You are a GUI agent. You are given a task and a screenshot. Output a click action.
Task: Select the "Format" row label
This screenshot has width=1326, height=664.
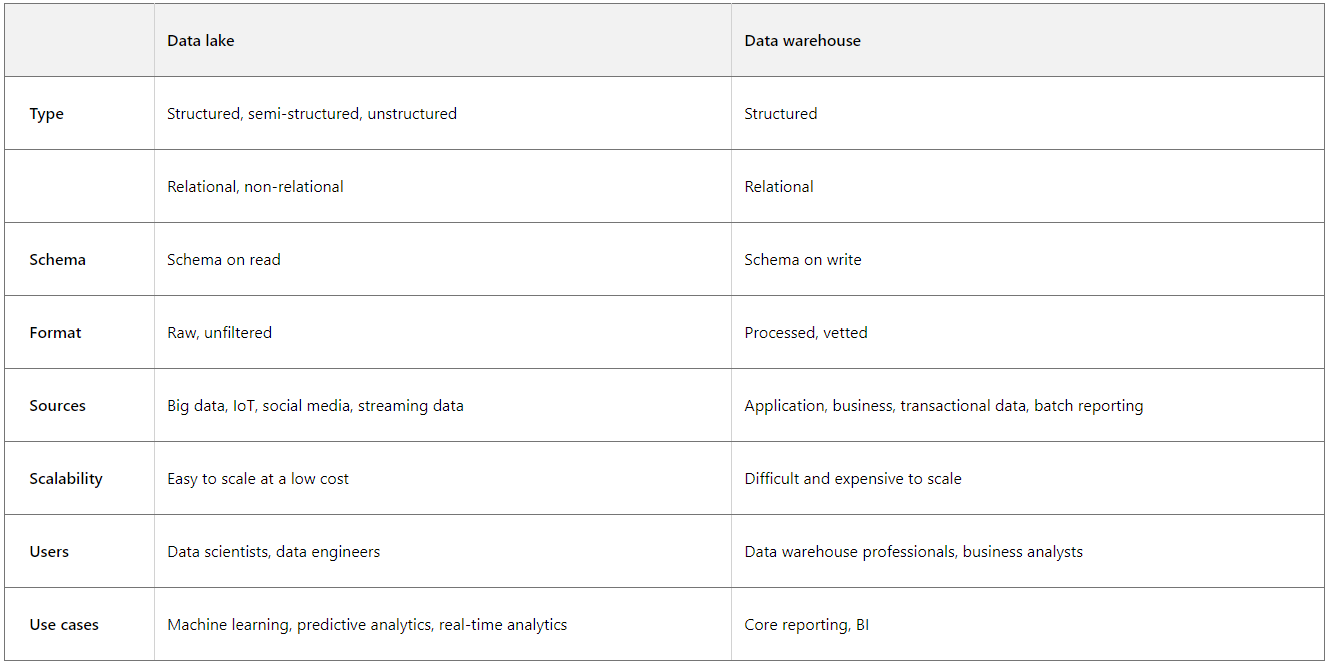pyautogui.click(x=56, y=333)
